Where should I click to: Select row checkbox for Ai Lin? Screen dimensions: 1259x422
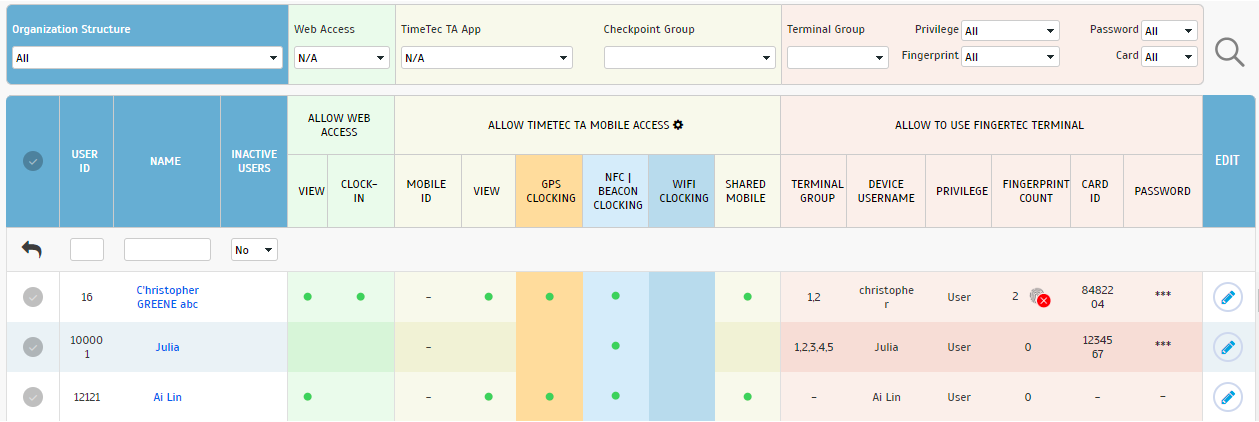click(x=33, y=397)
